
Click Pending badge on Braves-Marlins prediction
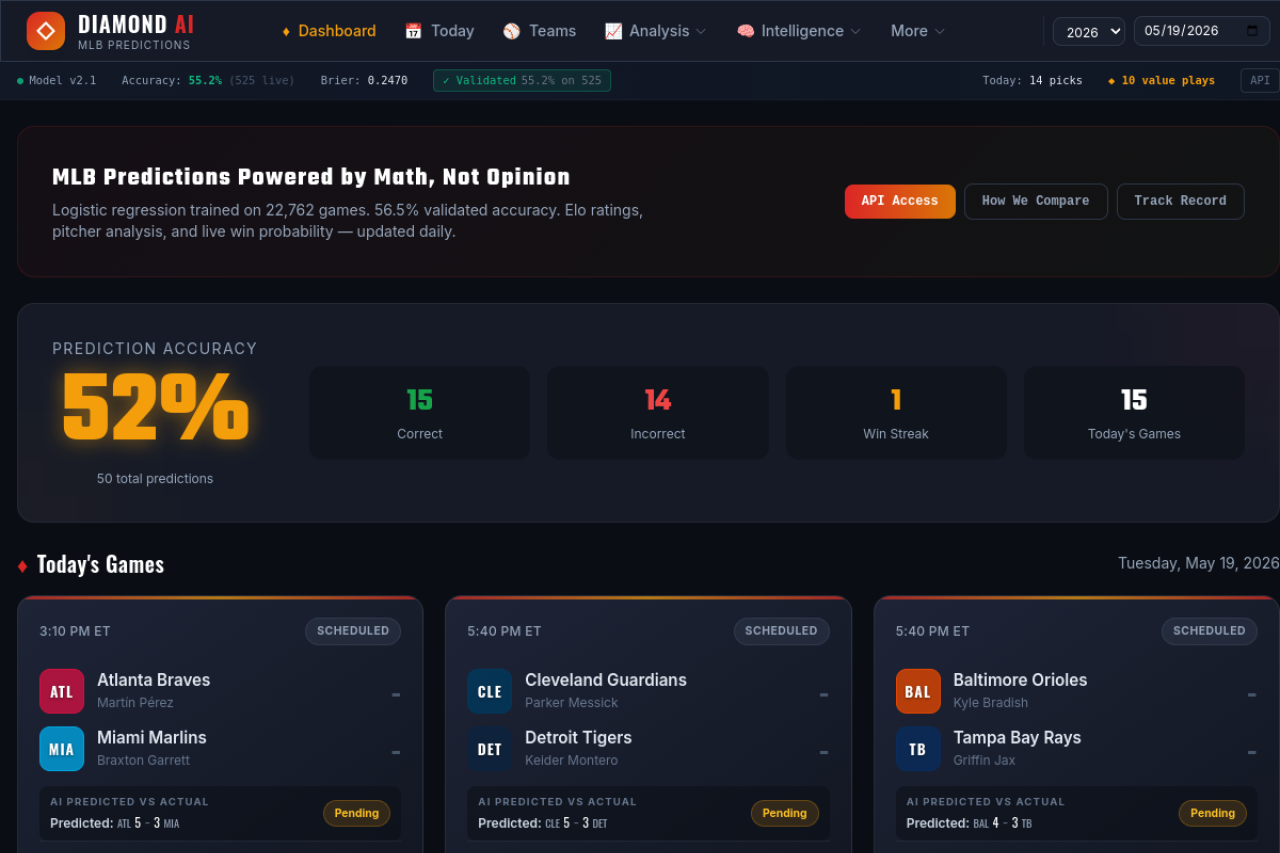[x=357, y=813]
